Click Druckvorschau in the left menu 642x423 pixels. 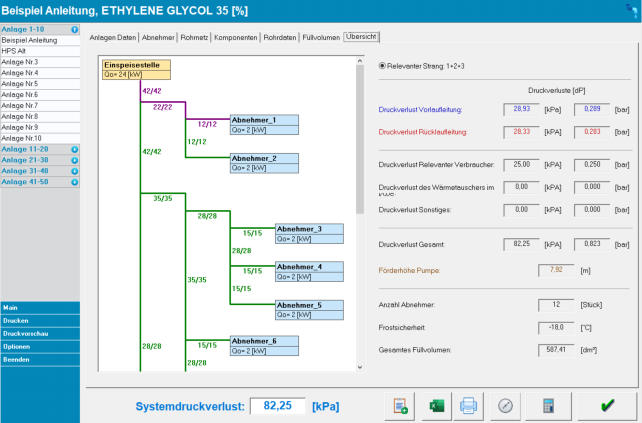tap(40, 333)
